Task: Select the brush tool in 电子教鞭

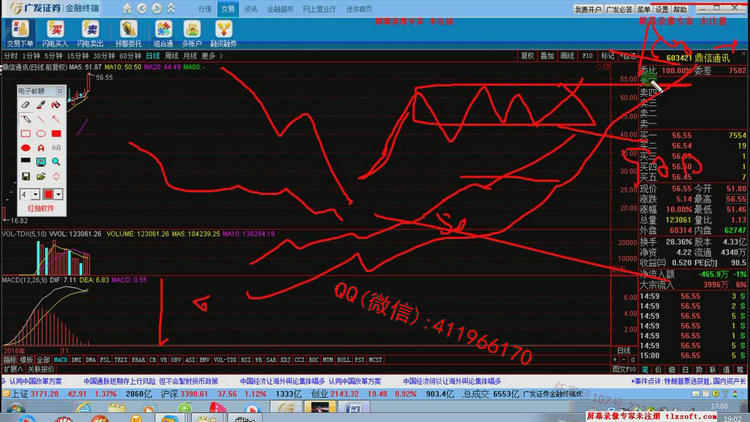Action: click(41, 105)
